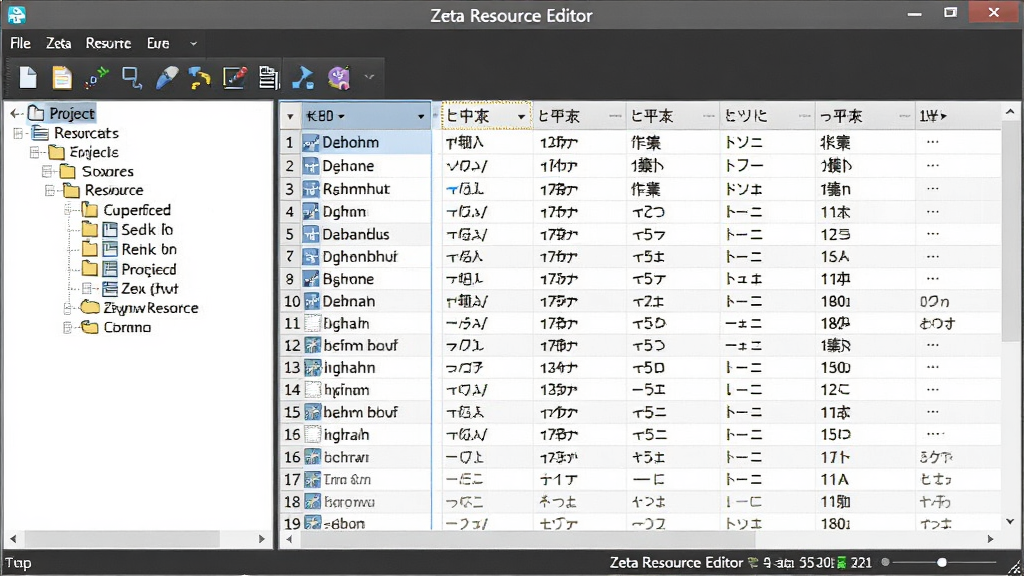The height and width of the screenshot is (576, 1024).
Task: Select the Sedk fo tree item
Action: pyautogui.click(x=147, y=230)
